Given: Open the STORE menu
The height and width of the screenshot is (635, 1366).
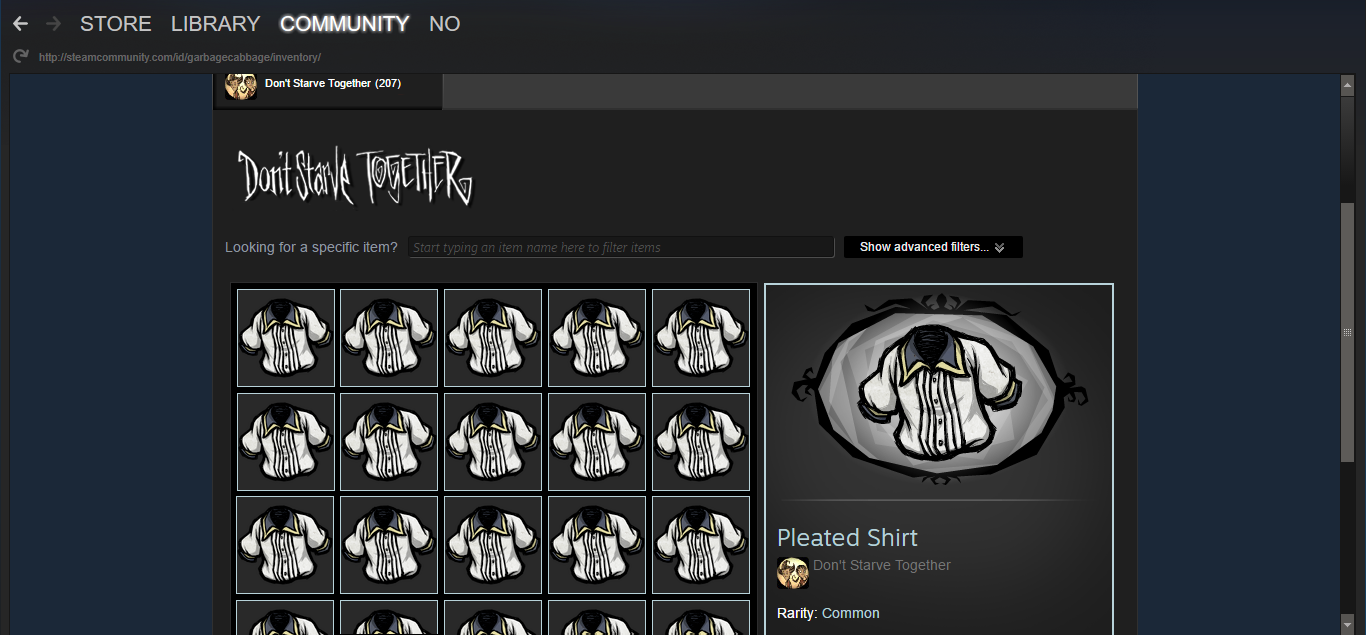Looking at the screenshot, I should coord(116,24).
